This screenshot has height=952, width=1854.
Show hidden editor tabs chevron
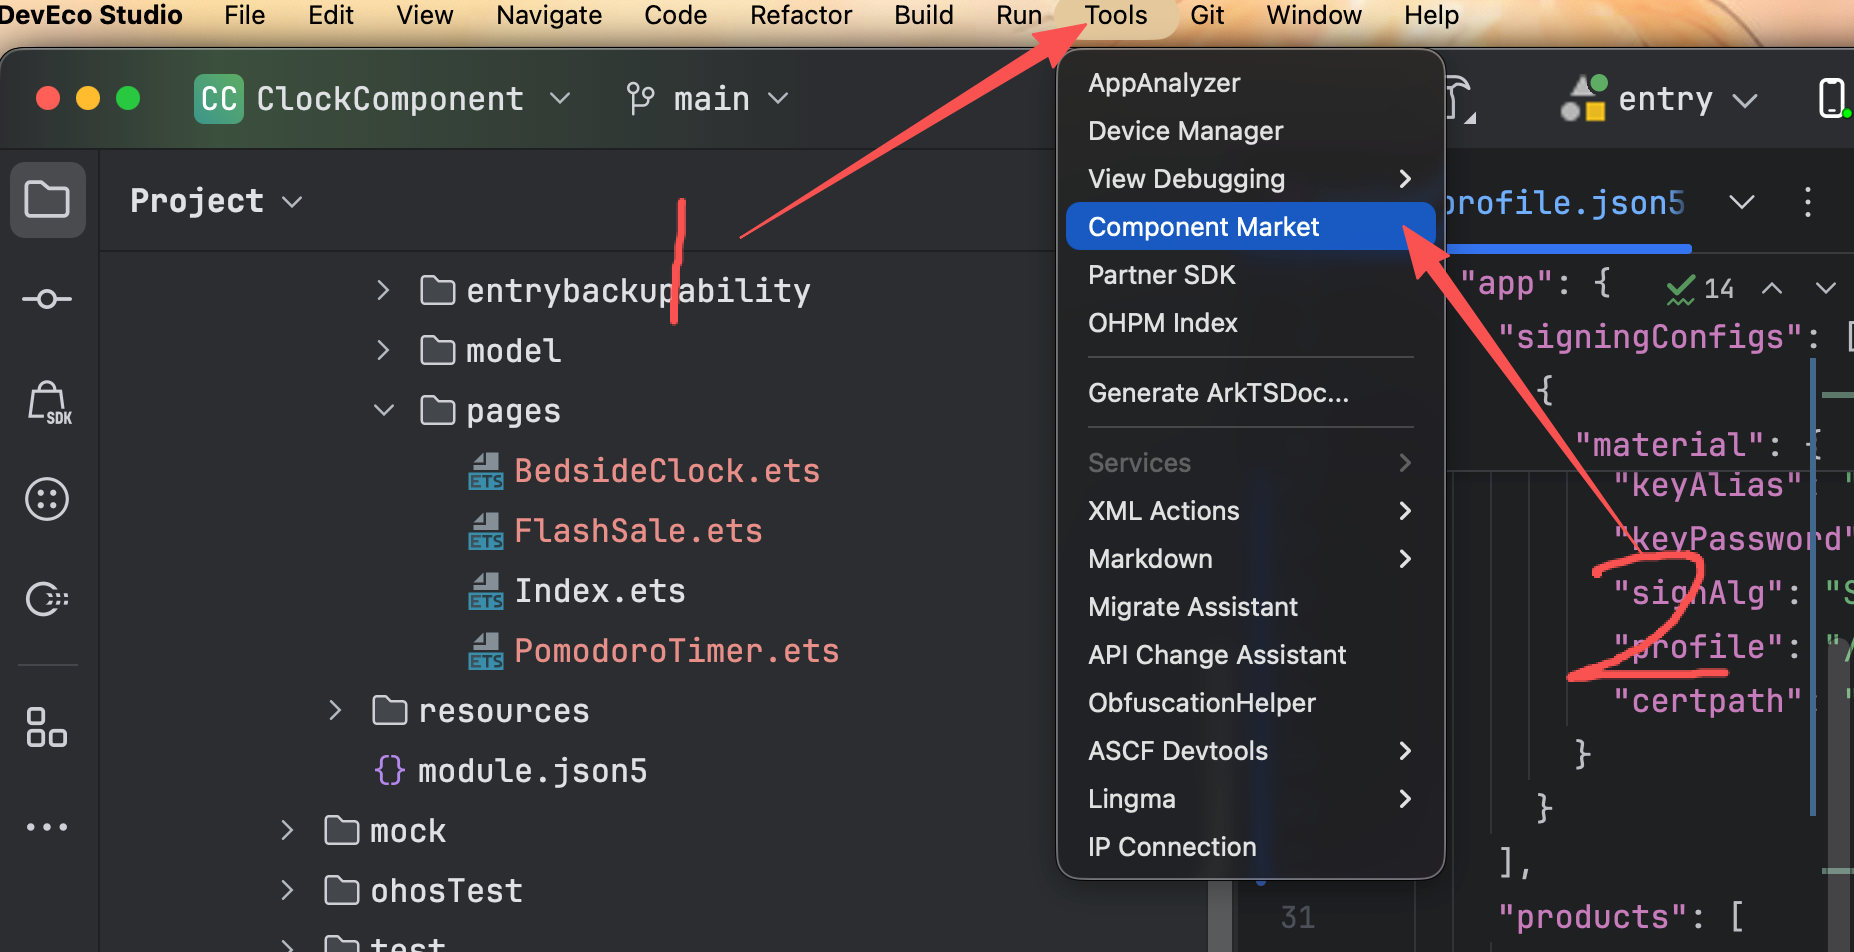(1742, 202)
